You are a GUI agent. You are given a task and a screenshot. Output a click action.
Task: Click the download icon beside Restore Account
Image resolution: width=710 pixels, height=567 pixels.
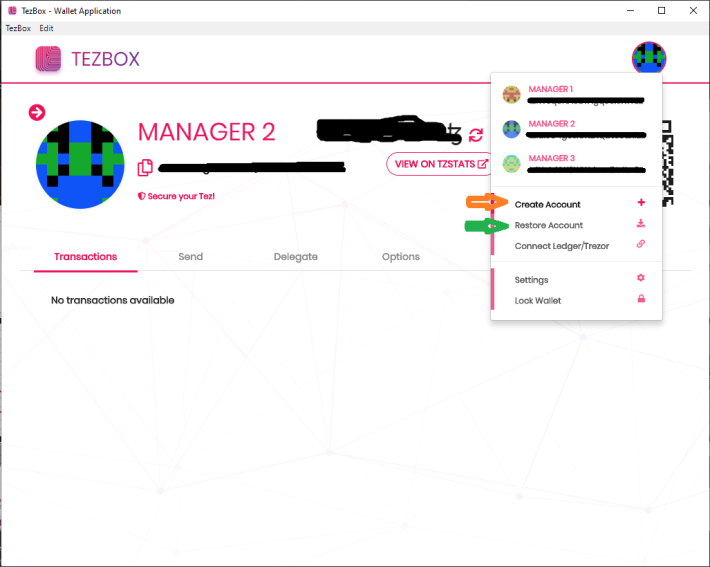641,224
